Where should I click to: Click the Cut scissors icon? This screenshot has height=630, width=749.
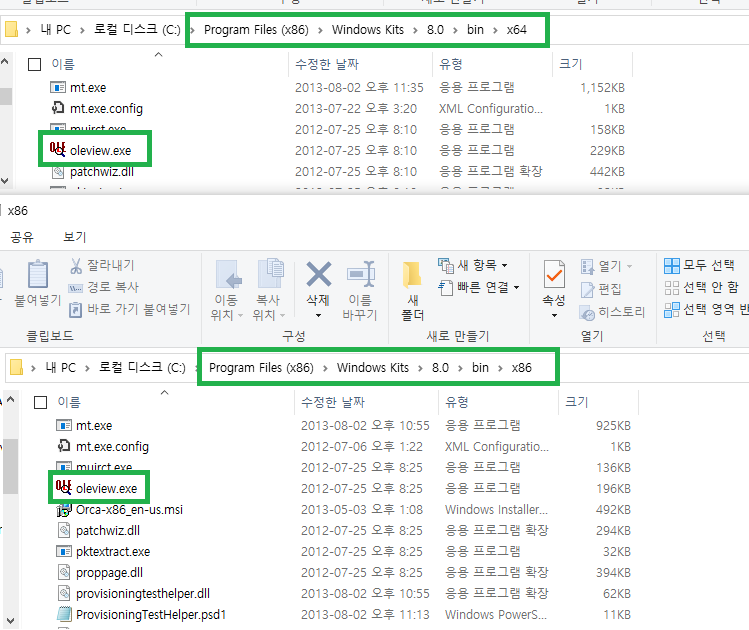pos(76,266)
